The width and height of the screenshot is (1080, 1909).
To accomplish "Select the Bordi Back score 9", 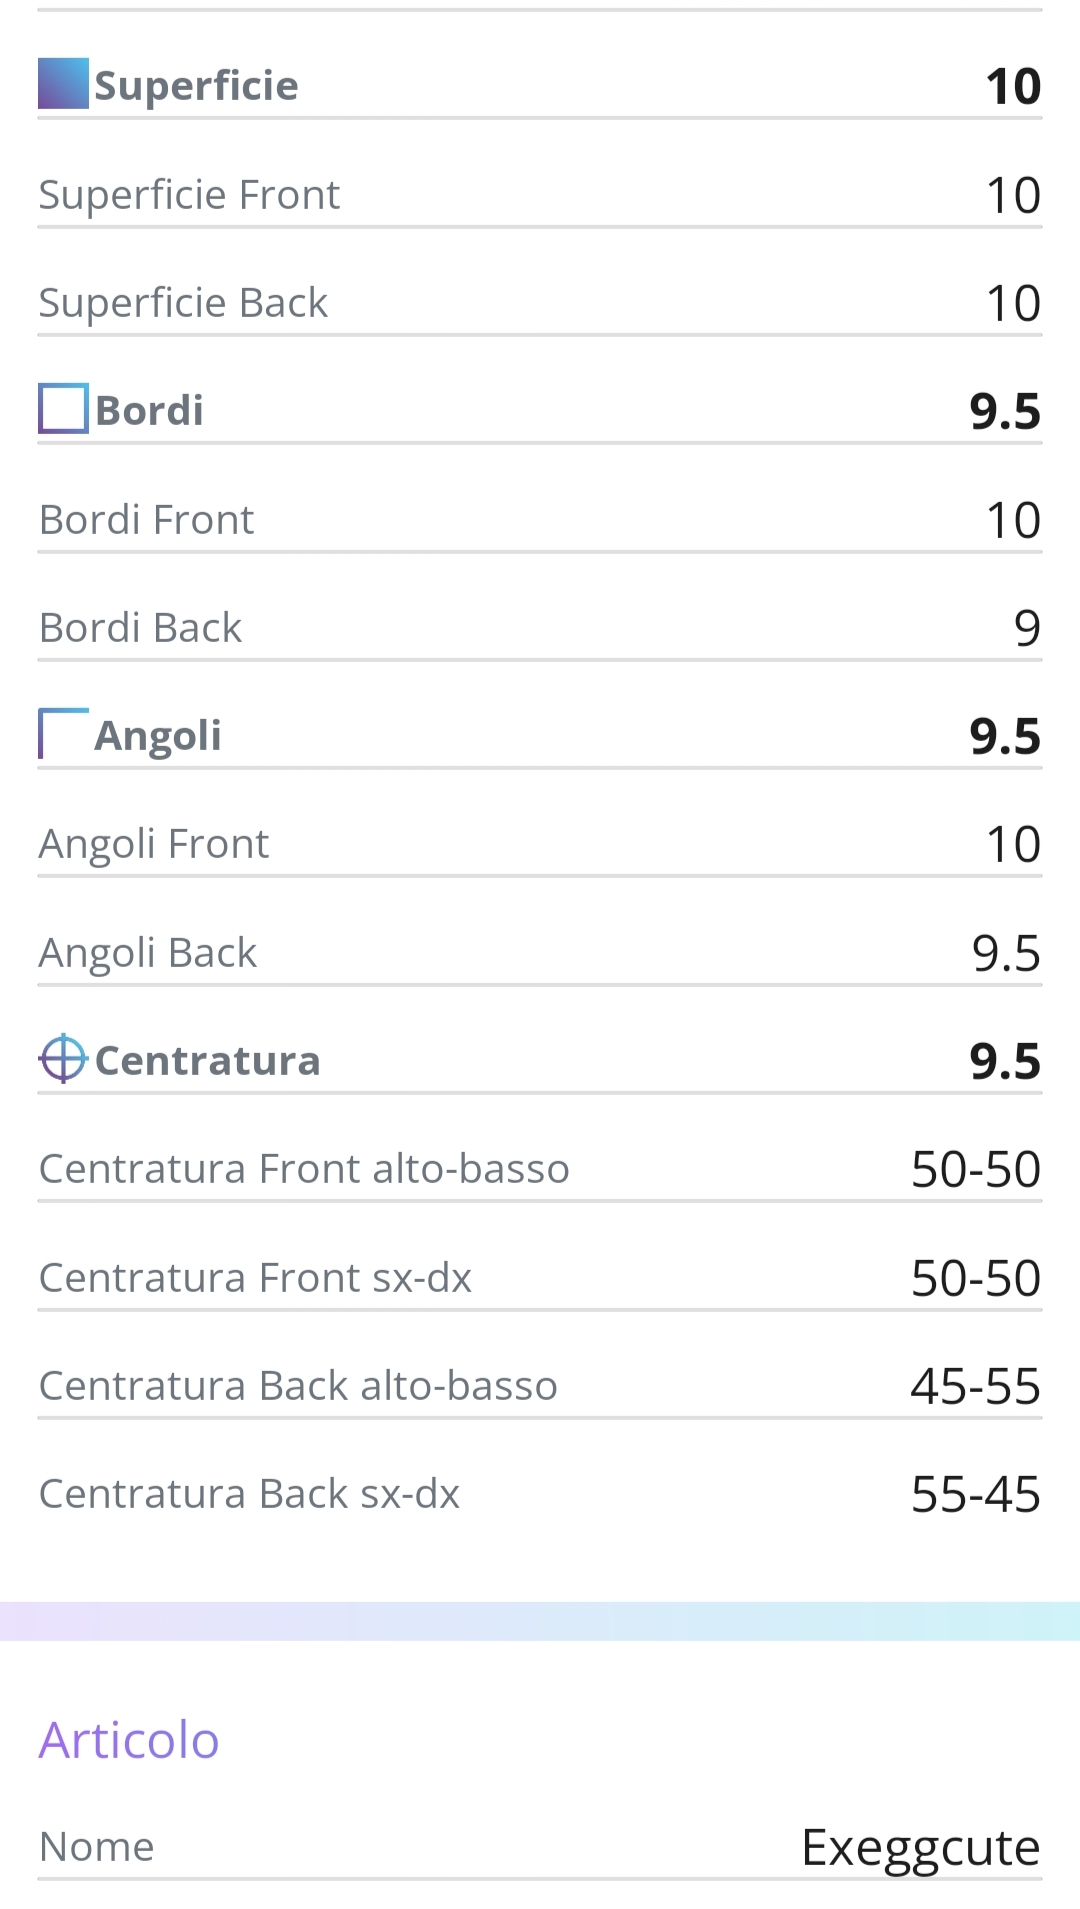I will [1027, 628].
